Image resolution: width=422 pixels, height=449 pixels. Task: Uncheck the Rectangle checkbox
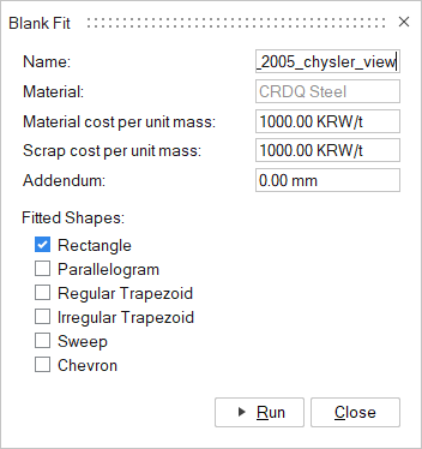tap(43, 245)
